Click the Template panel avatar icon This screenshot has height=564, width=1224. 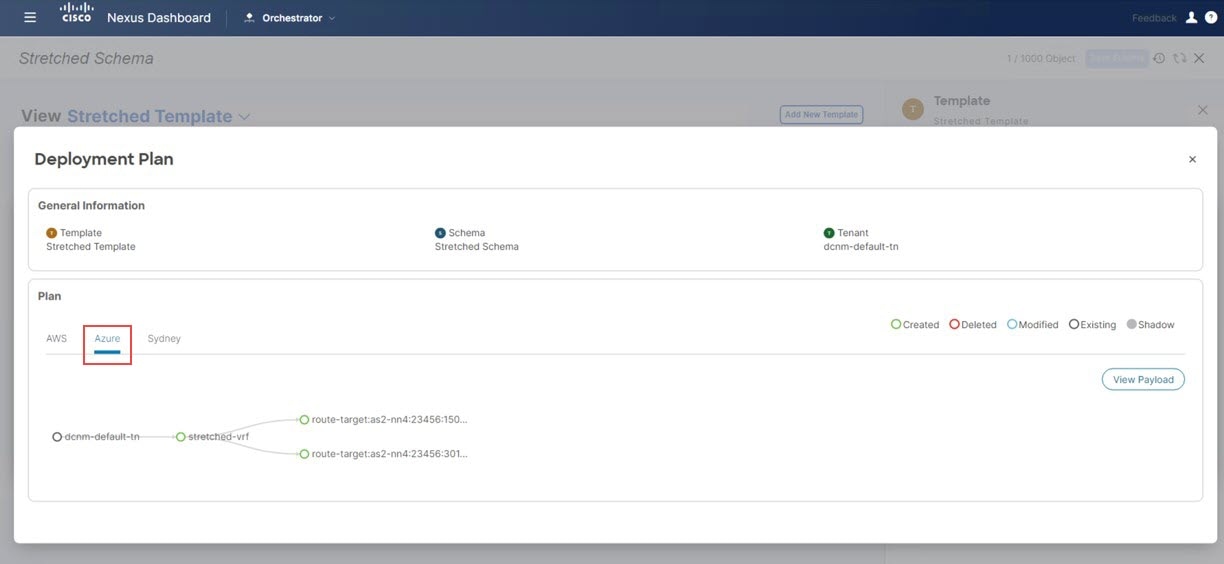(913, 110)
